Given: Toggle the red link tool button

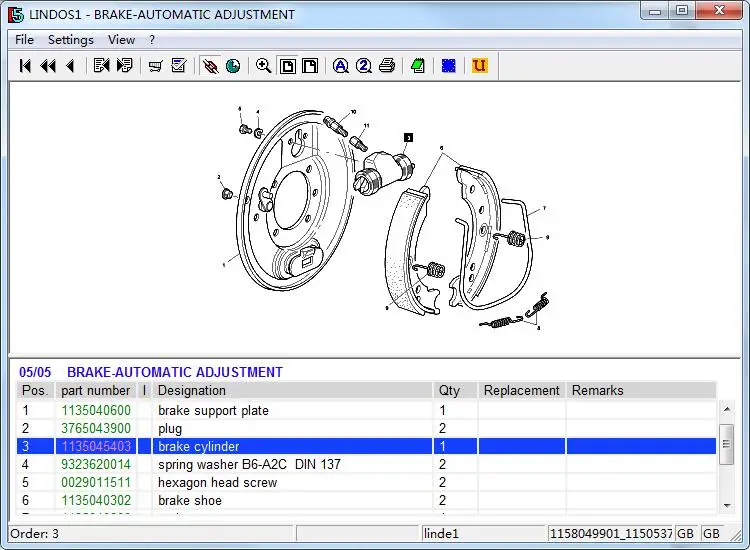Looking at the screenshot, I should click(x=210, y=66).
